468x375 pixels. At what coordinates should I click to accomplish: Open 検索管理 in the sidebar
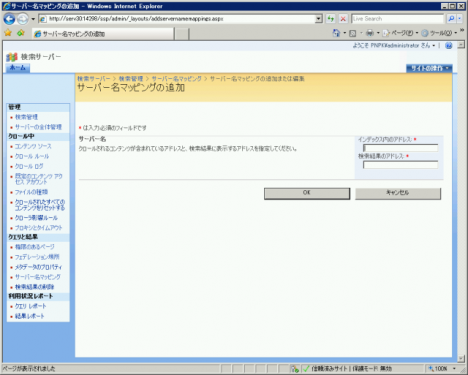pyautogui.click(x=26, y=117)
